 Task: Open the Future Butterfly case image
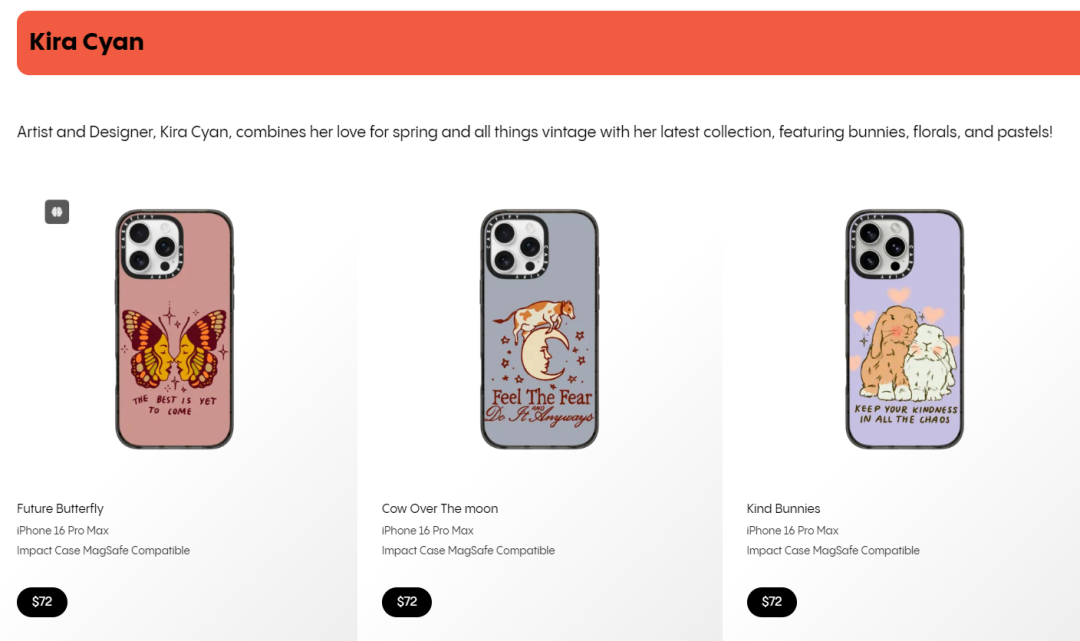174,329
